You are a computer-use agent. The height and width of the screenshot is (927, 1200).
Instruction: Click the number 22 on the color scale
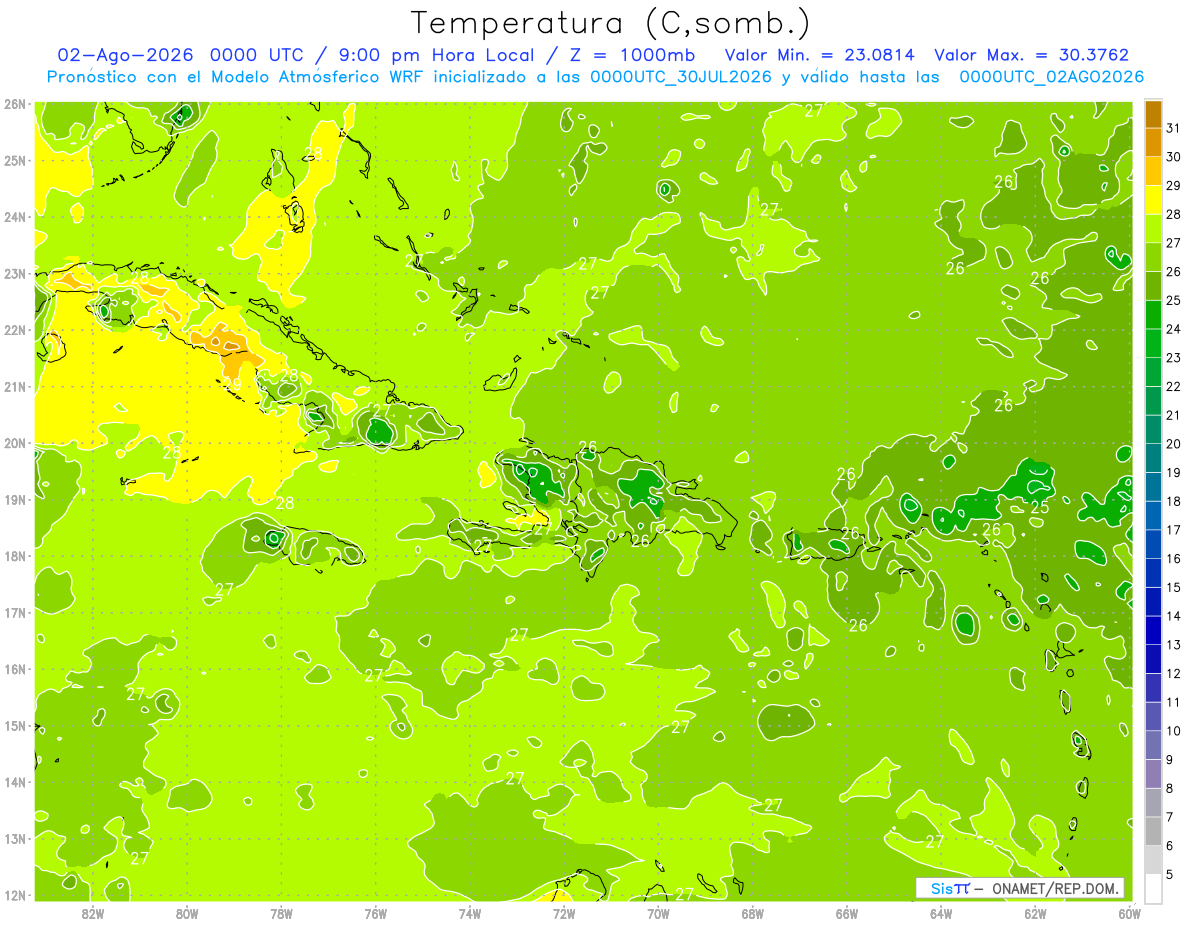coord(1174,386)
